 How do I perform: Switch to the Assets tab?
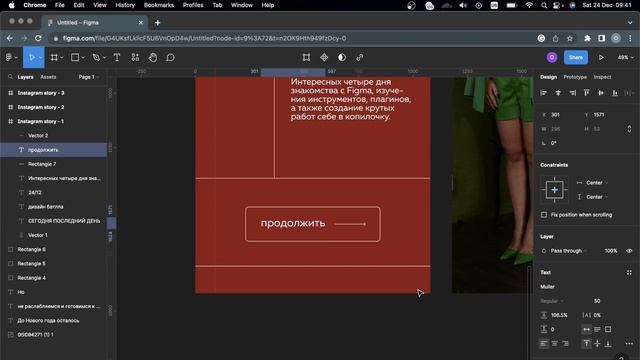[x=48, y=77]
